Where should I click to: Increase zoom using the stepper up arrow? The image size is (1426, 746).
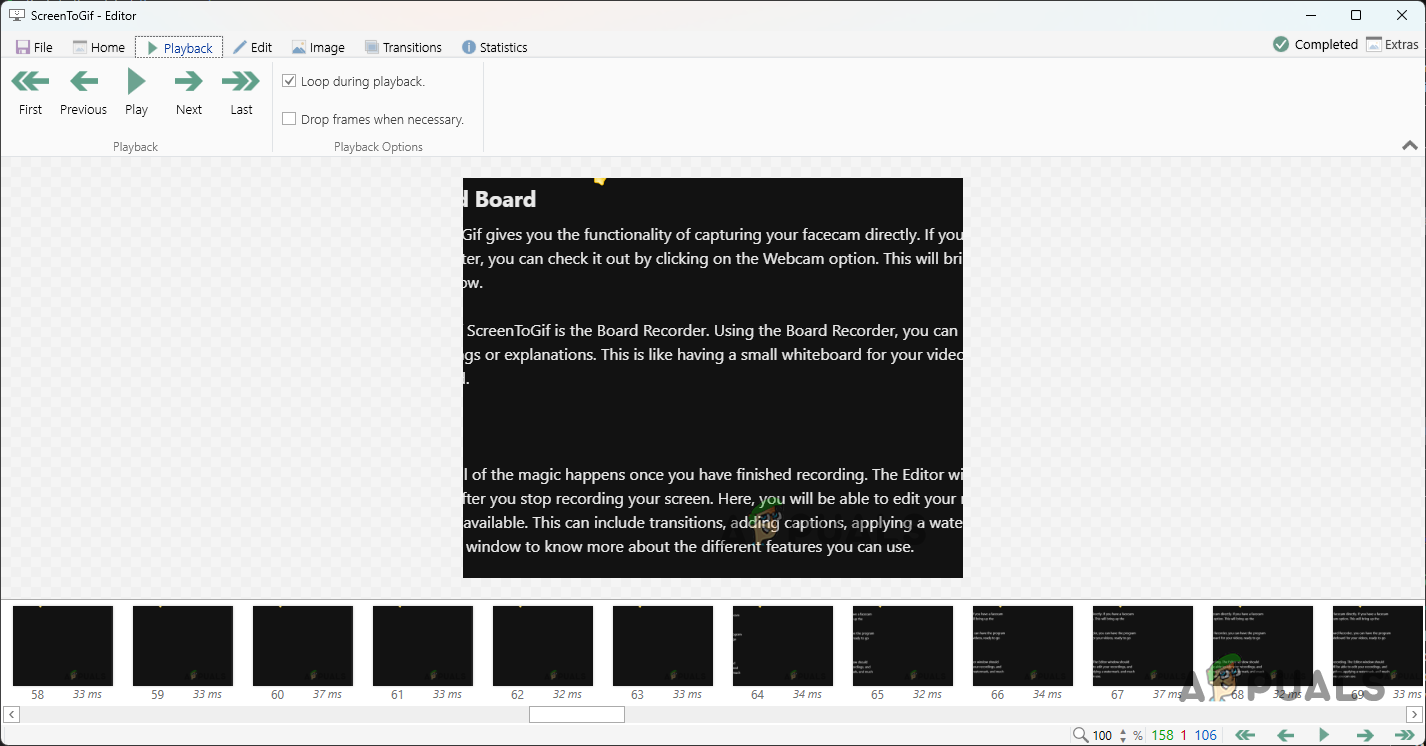click(x=1124, y=731)
